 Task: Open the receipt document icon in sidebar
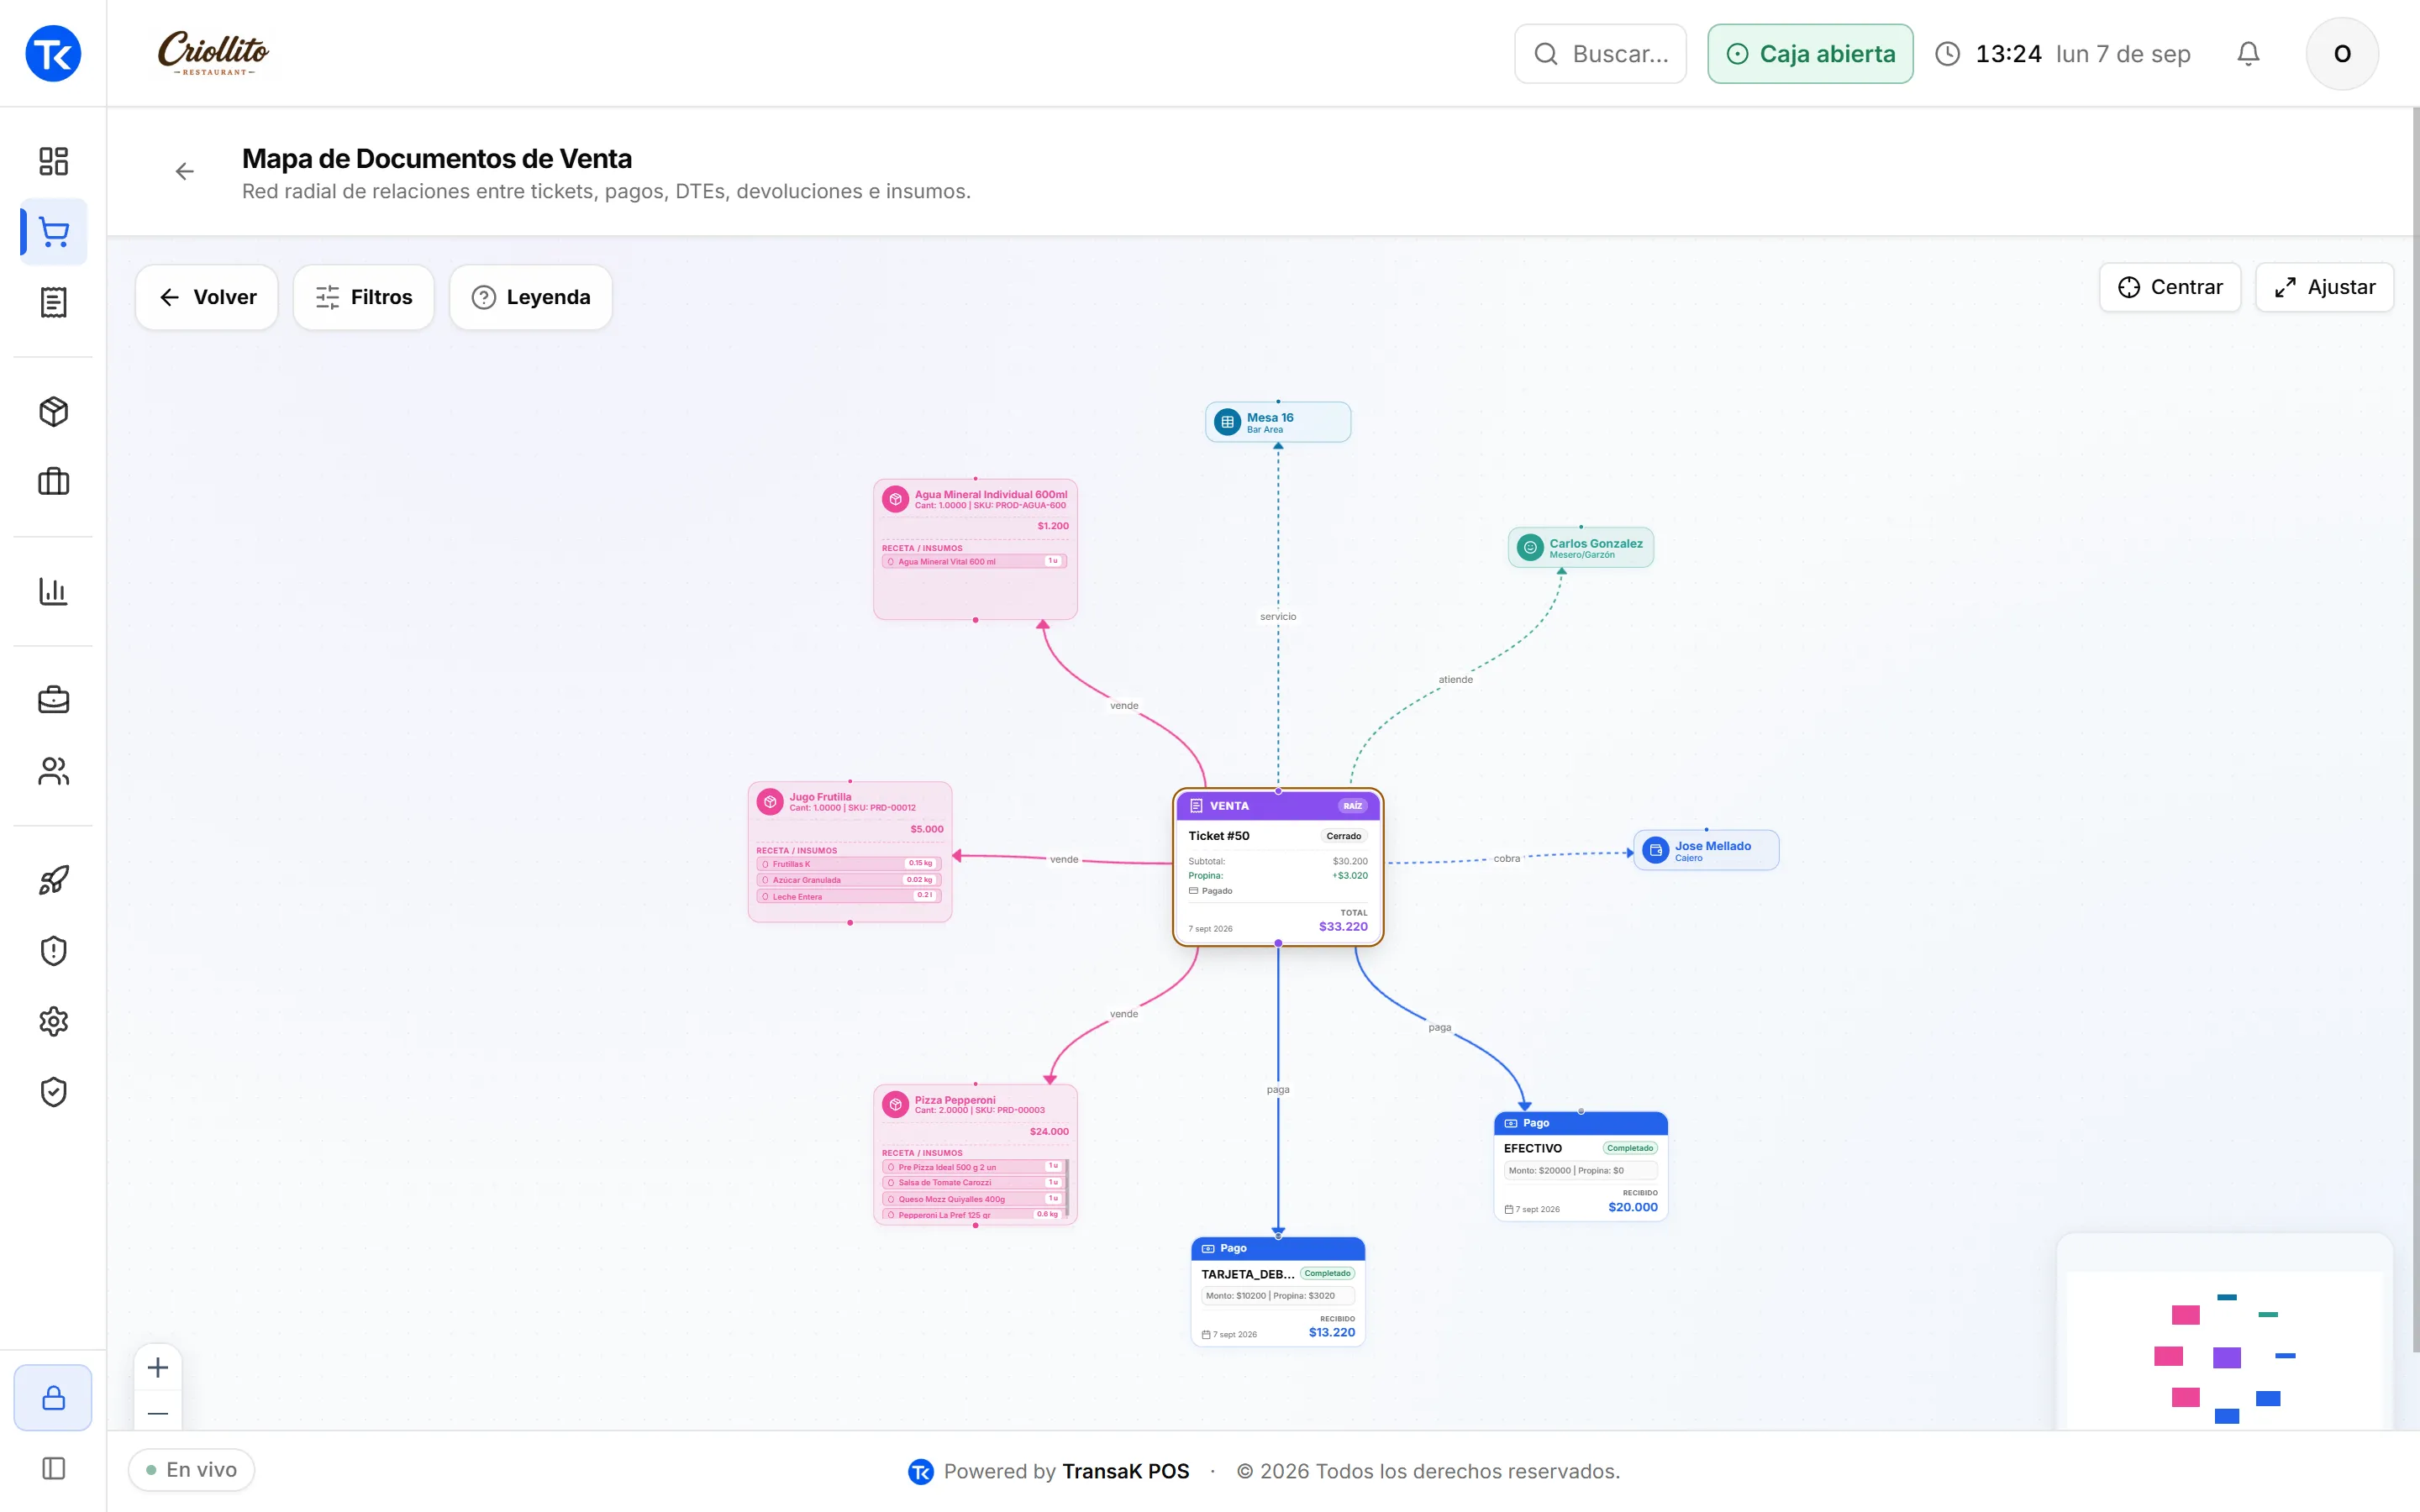pyautogui.click(x=53, y=302)
